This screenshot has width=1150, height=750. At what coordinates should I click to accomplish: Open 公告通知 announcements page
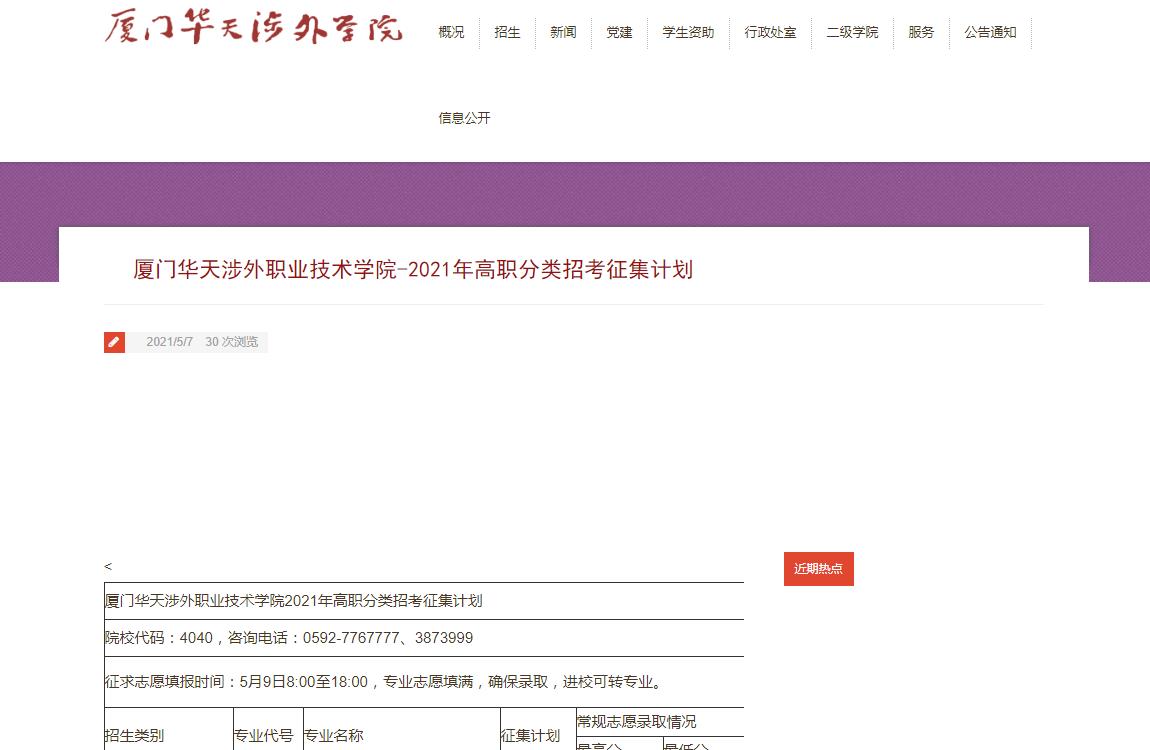click(x=990, y=32)
